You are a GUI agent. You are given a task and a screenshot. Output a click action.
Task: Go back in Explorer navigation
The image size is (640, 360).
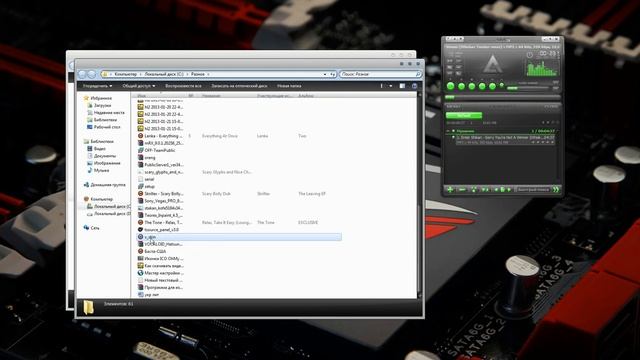coord(82,74)
